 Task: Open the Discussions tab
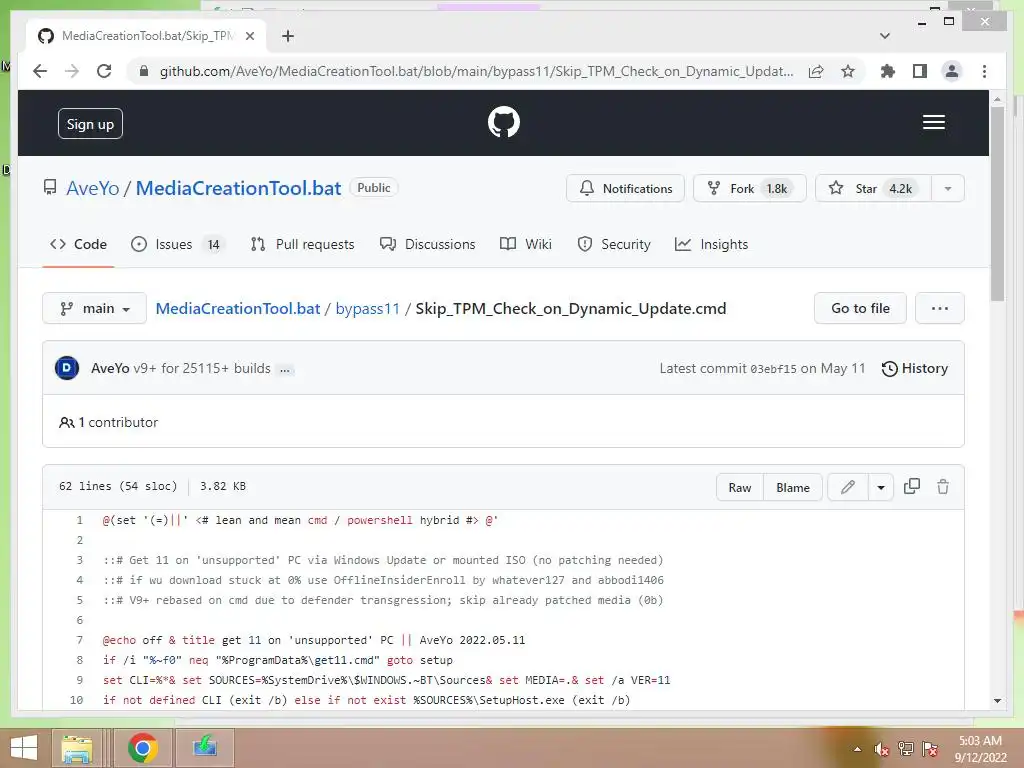428,244
